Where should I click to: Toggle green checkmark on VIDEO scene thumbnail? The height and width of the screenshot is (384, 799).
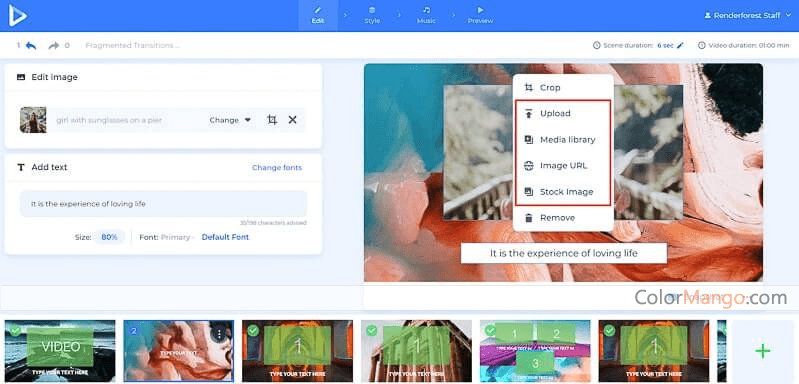click(15, 331)
